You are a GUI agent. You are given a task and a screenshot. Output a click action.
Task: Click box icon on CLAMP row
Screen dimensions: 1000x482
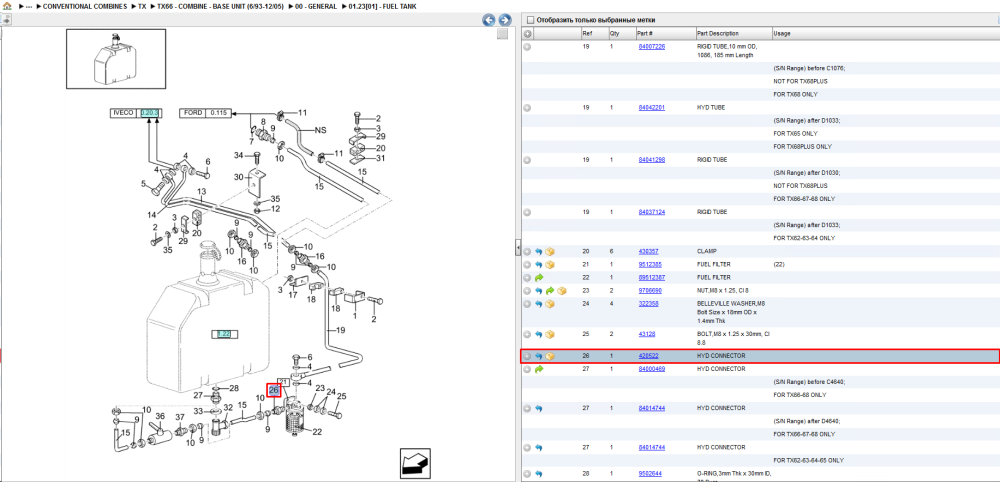pyautogui.click(x=550, y=251)
